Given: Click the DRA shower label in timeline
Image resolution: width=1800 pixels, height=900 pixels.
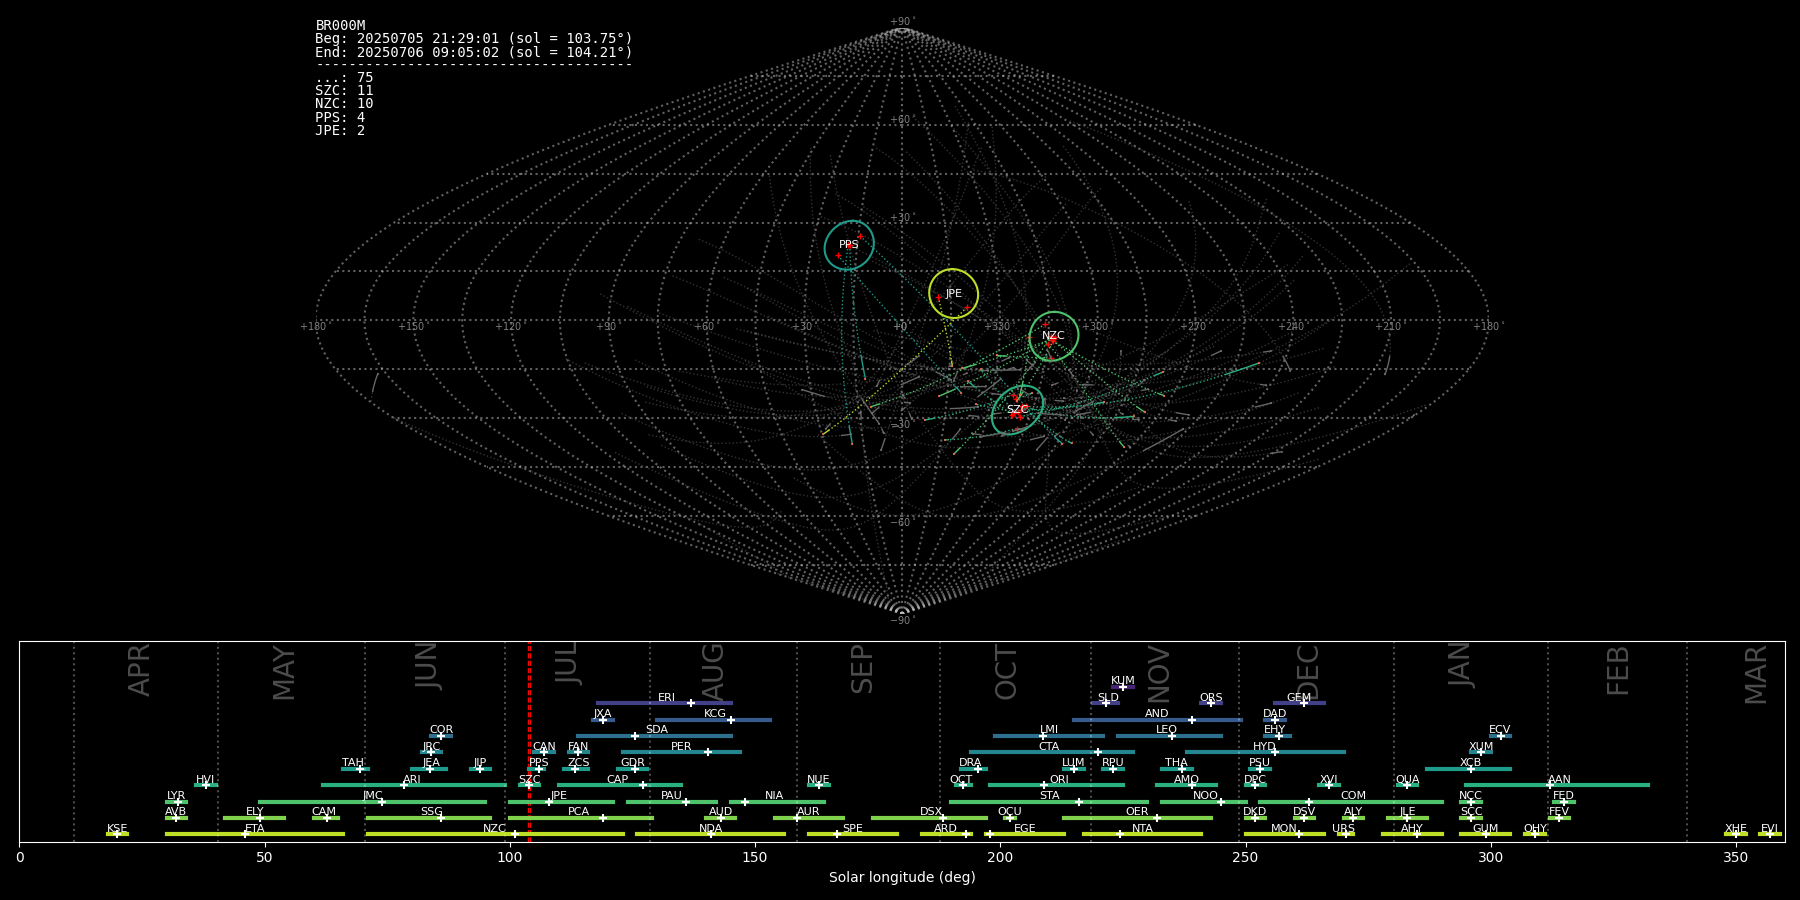Looking at the screenshot, I should click(x=970, y=763).
